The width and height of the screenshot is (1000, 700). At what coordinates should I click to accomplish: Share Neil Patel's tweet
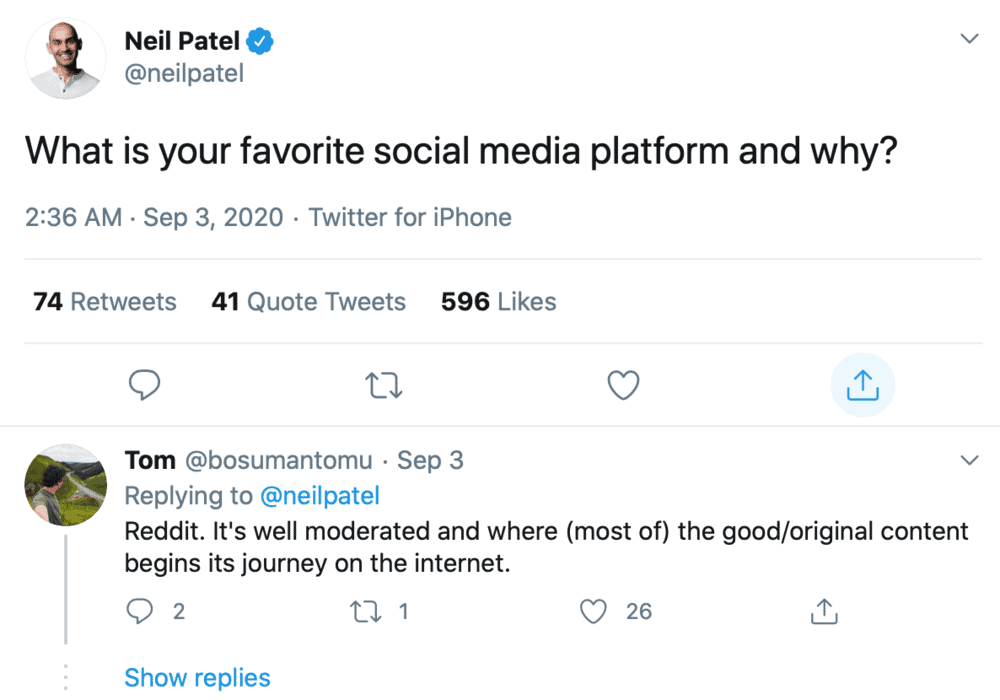[x=862, y=384]
